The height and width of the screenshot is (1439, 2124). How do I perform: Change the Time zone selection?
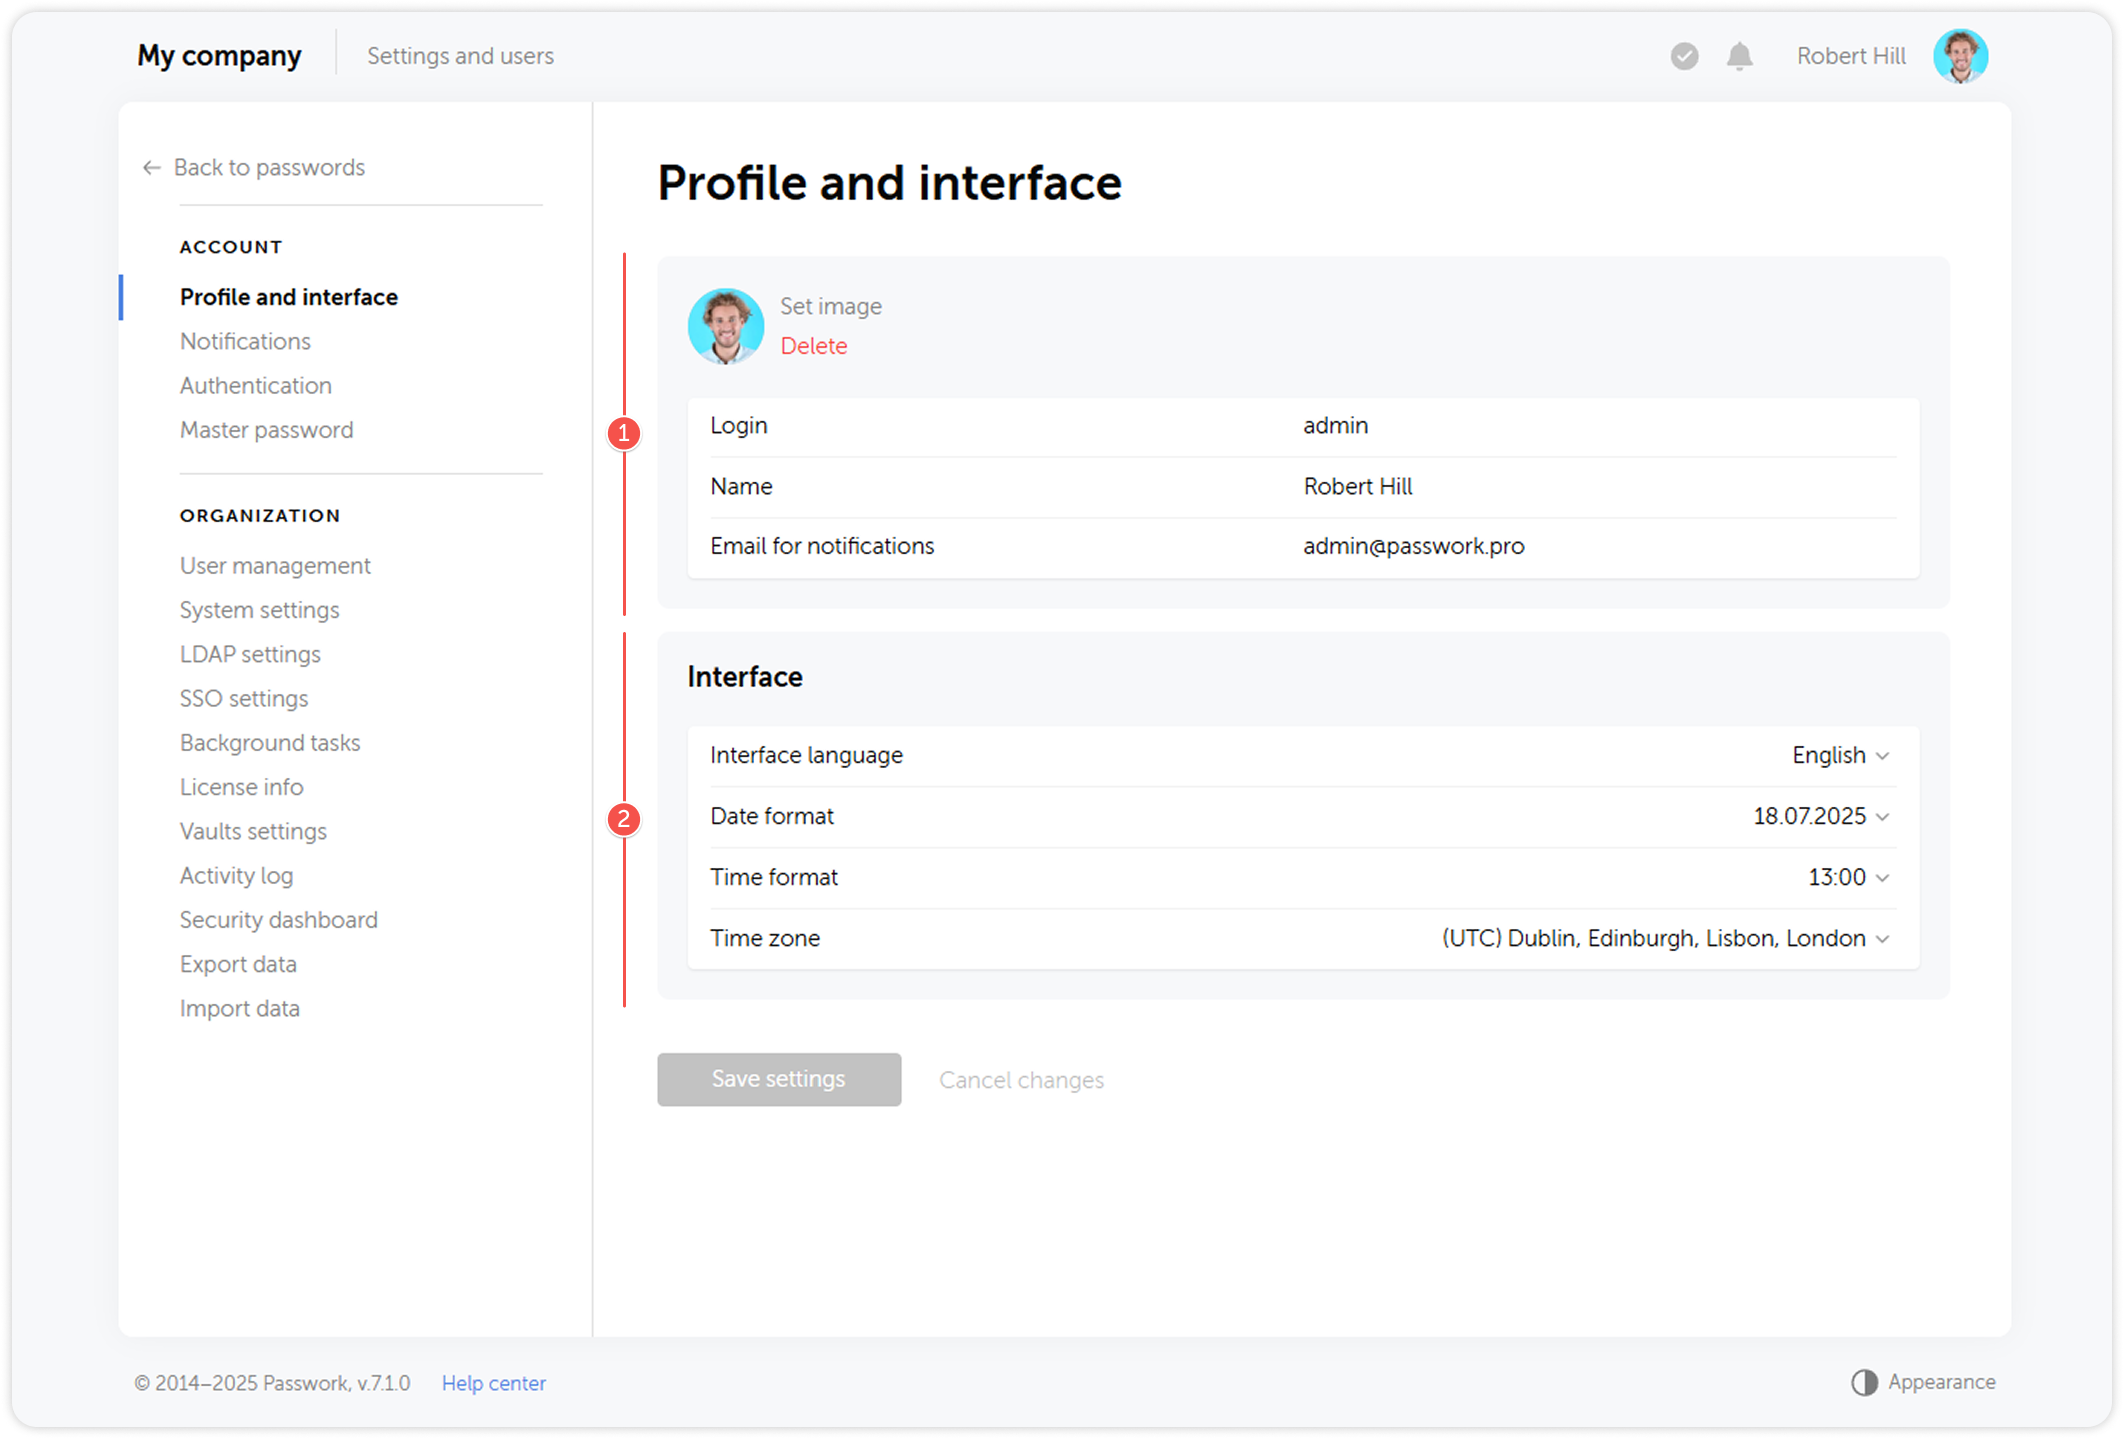coord(1660,938)
